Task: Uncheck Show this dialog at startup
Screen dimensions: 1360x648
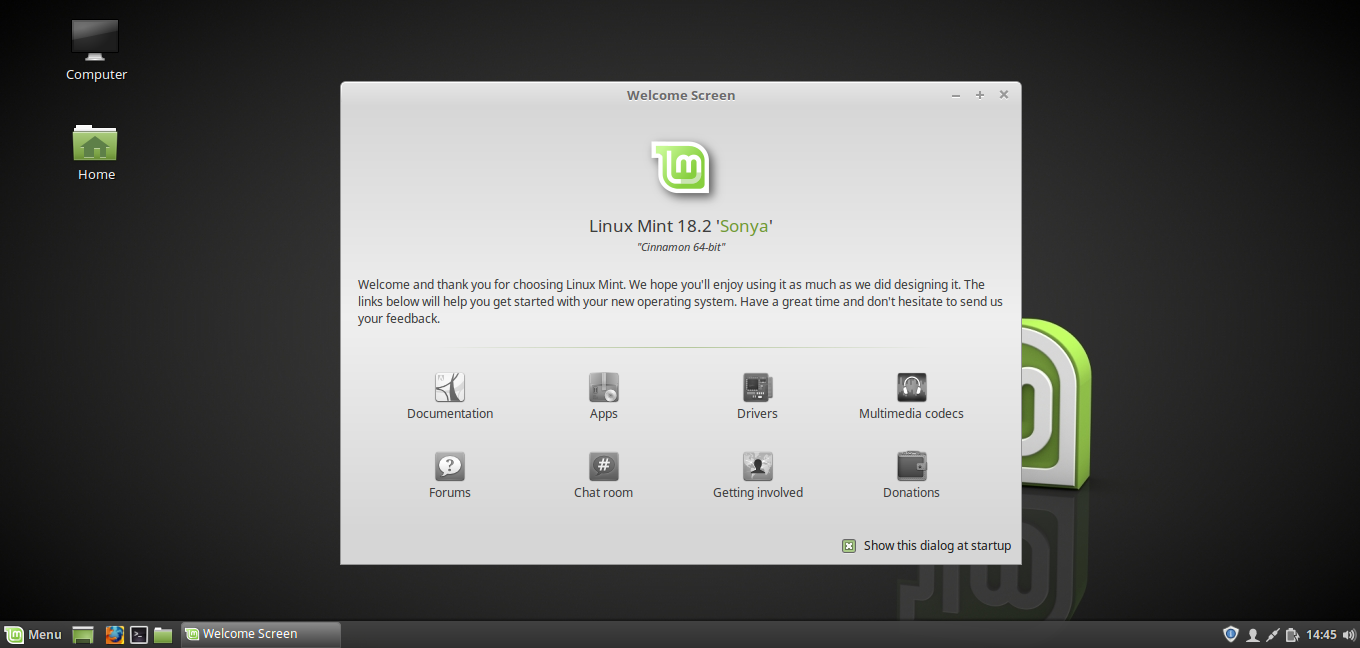Action: (x=849, y=546)
